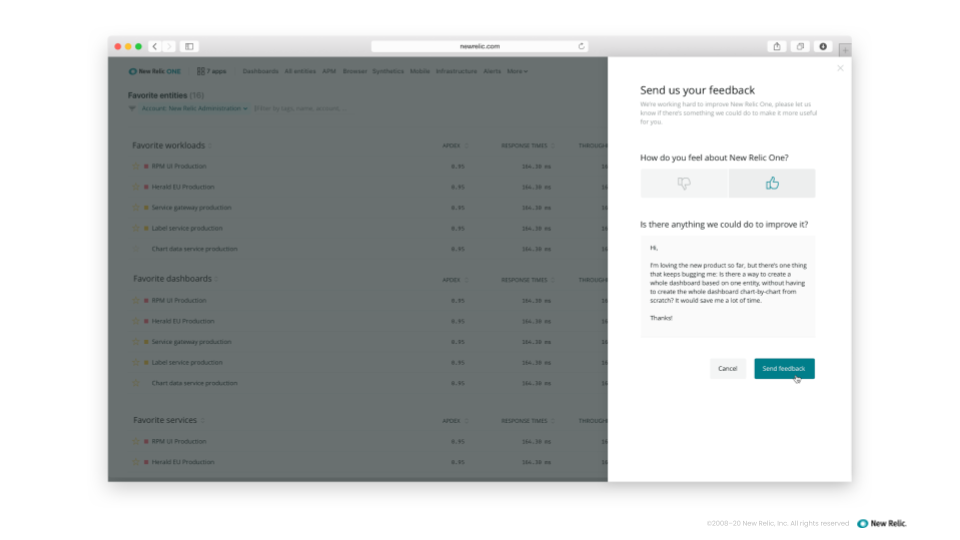Show all tabs overview icon

tap(800, 47)
